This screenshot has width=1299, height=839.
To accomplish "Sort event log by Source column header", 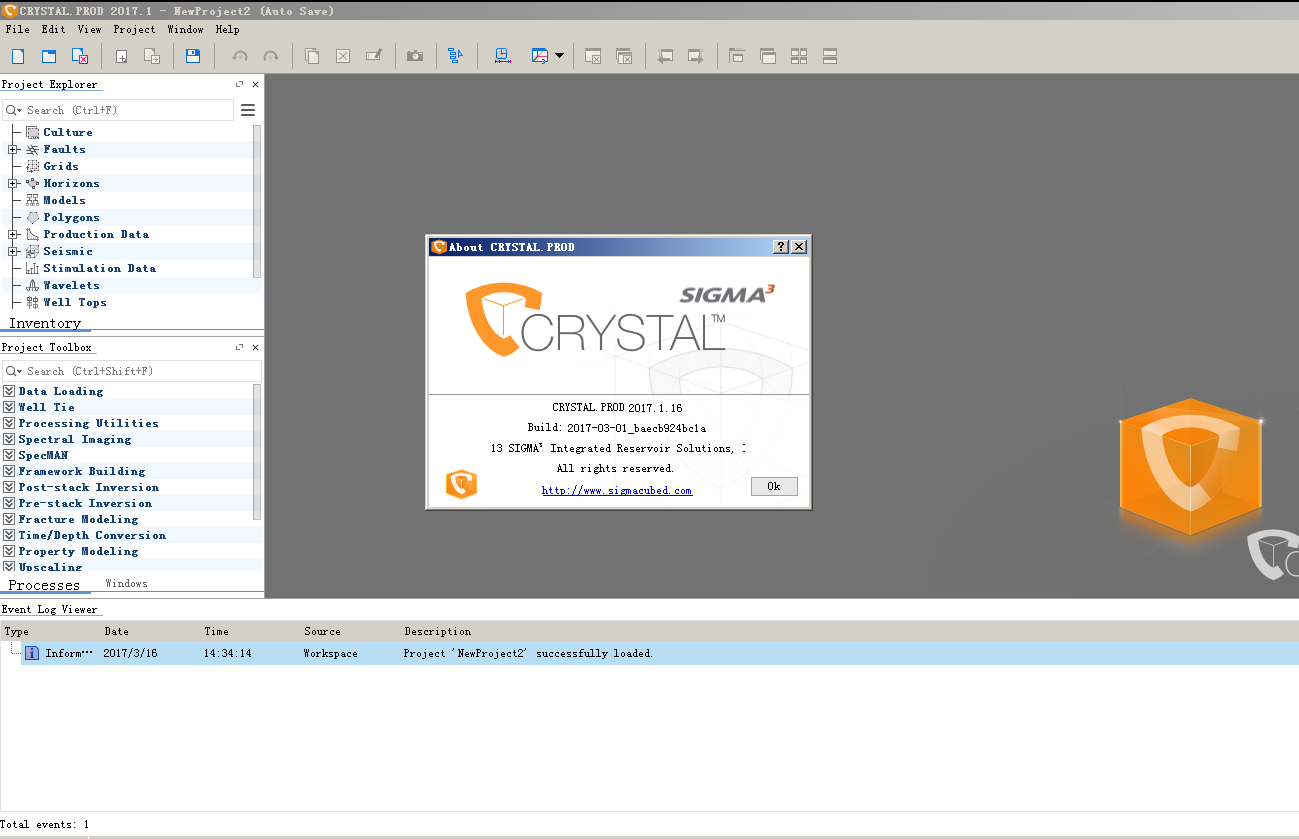I will click(322, 631).
